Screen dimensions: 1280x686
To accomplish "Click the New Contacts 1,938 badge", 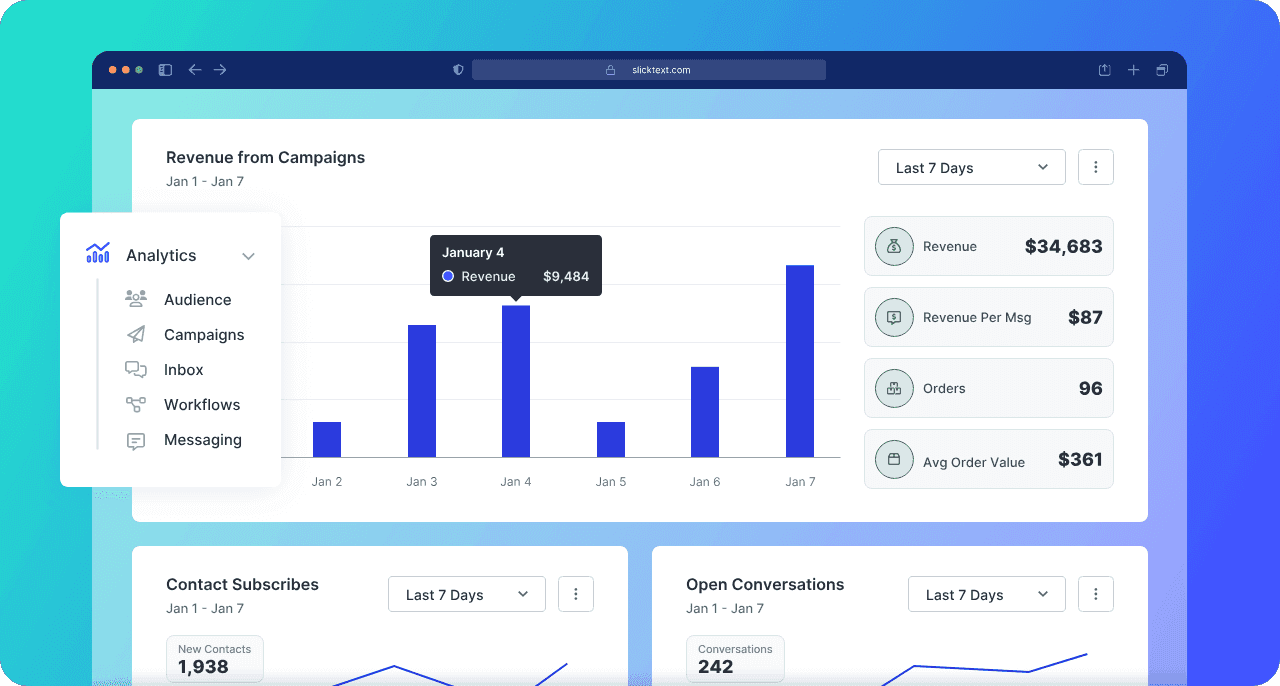I will [215, 659].
